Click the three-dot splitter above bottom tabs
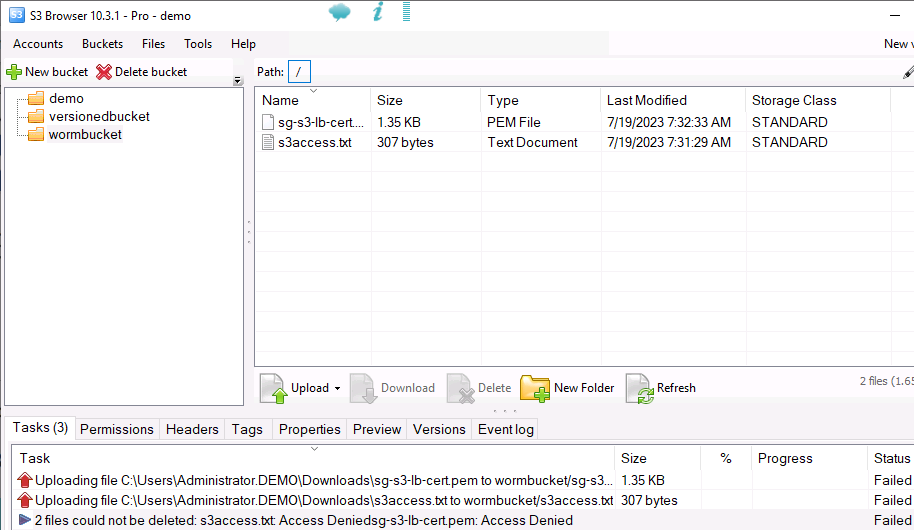The width and height of the screenshot is (914, 530). (x=505, y=411)
